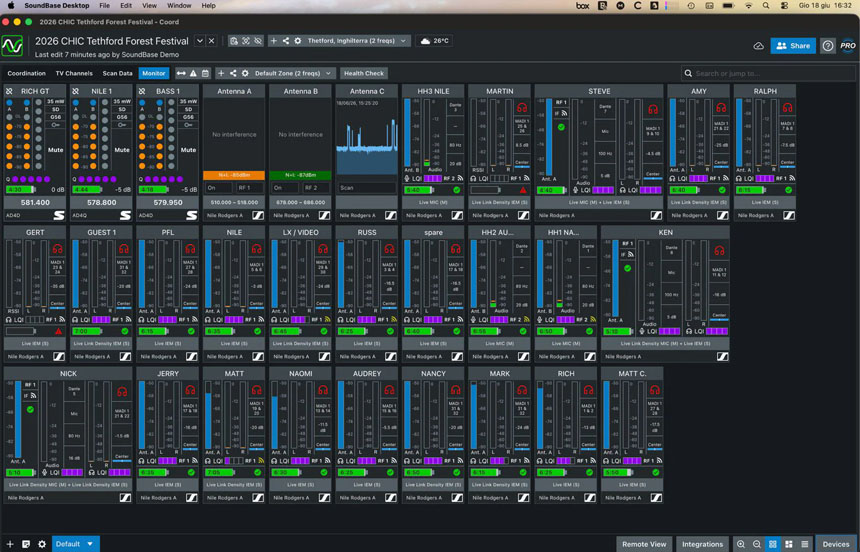Expand the project title dropdown chevron
The image size is (860, 552).
(200, 41)
